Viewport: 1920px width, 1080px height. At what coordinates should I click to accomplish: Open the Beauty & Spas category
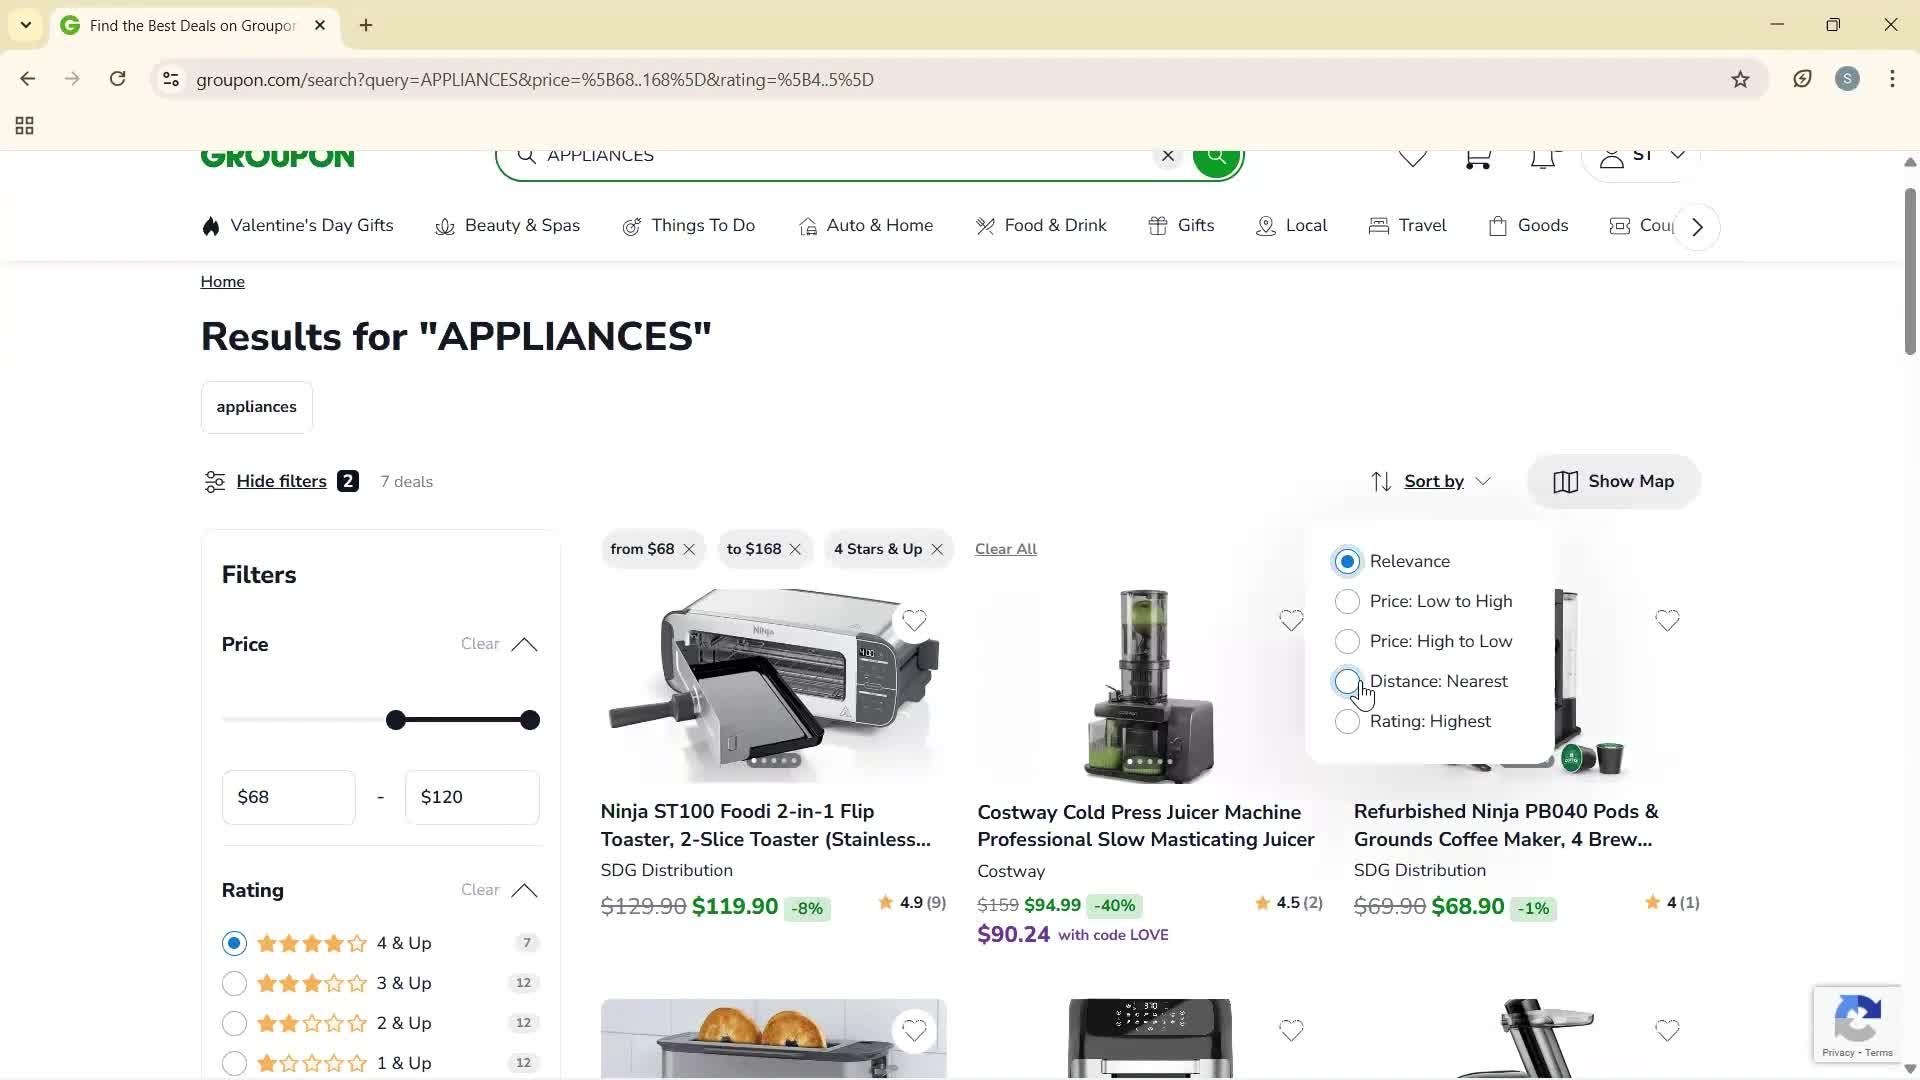tap(522, 225)
